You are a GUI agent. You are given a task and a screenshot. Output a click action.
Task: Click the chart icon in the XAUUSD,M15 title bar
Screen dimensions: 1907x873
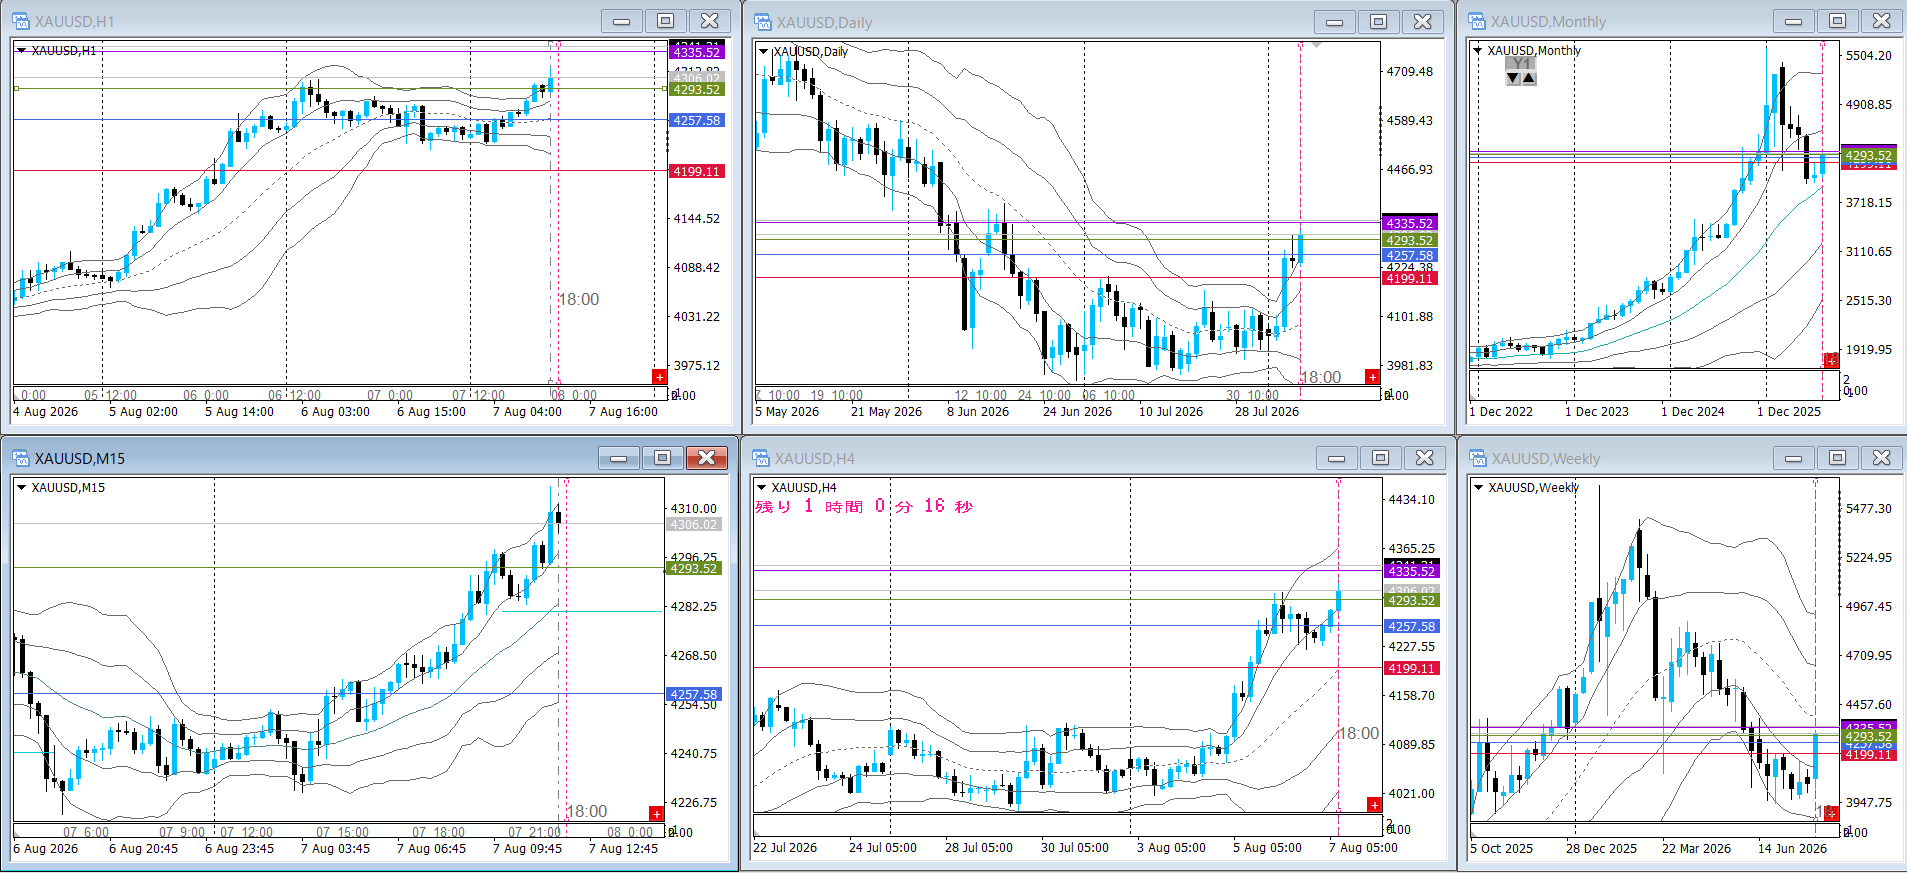click(x=21, y=458)
